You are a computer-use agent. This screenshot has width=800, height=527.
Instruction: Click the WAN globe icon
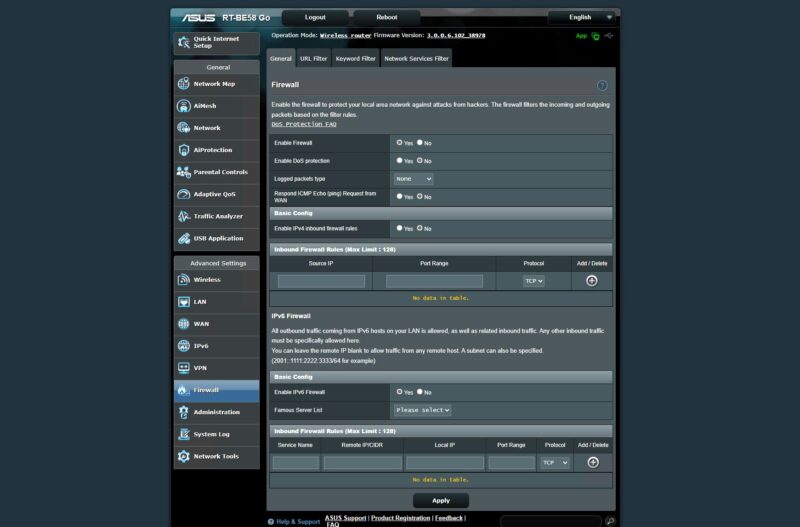(x=184, y=324)
